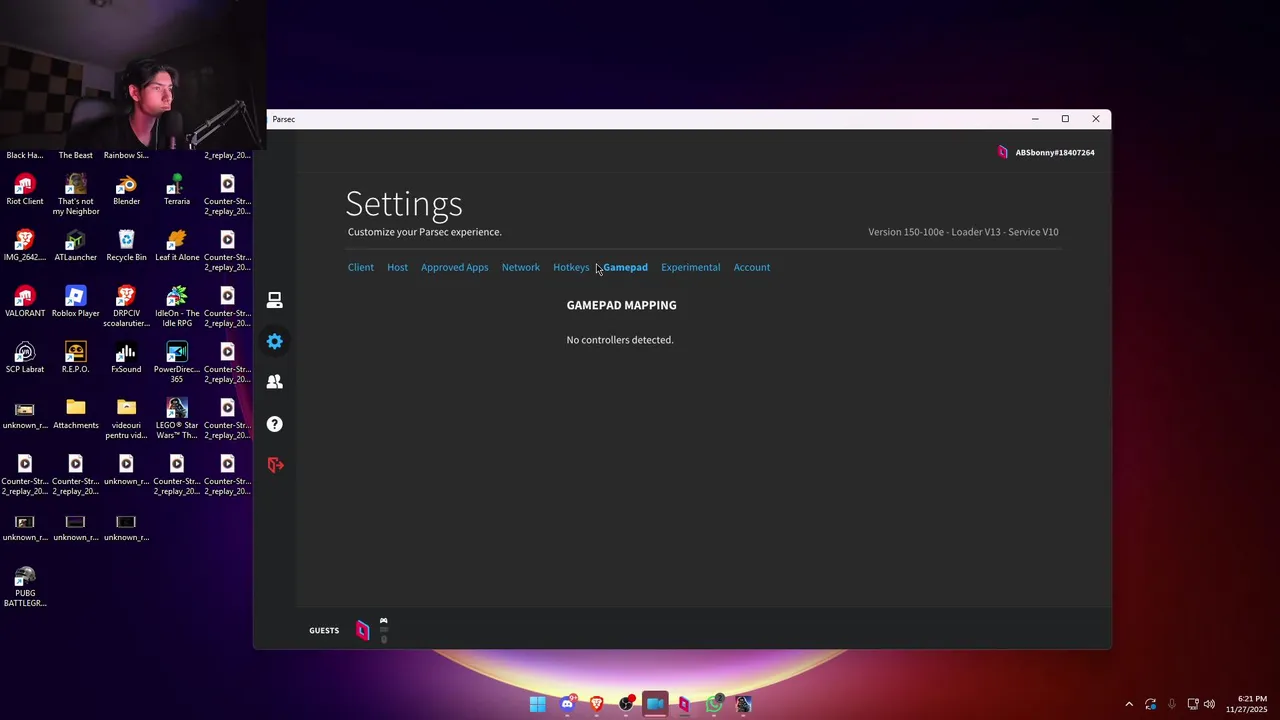1280x720 pixels.
Task: Select the Gamepad tab
Action: click(626, 267)
